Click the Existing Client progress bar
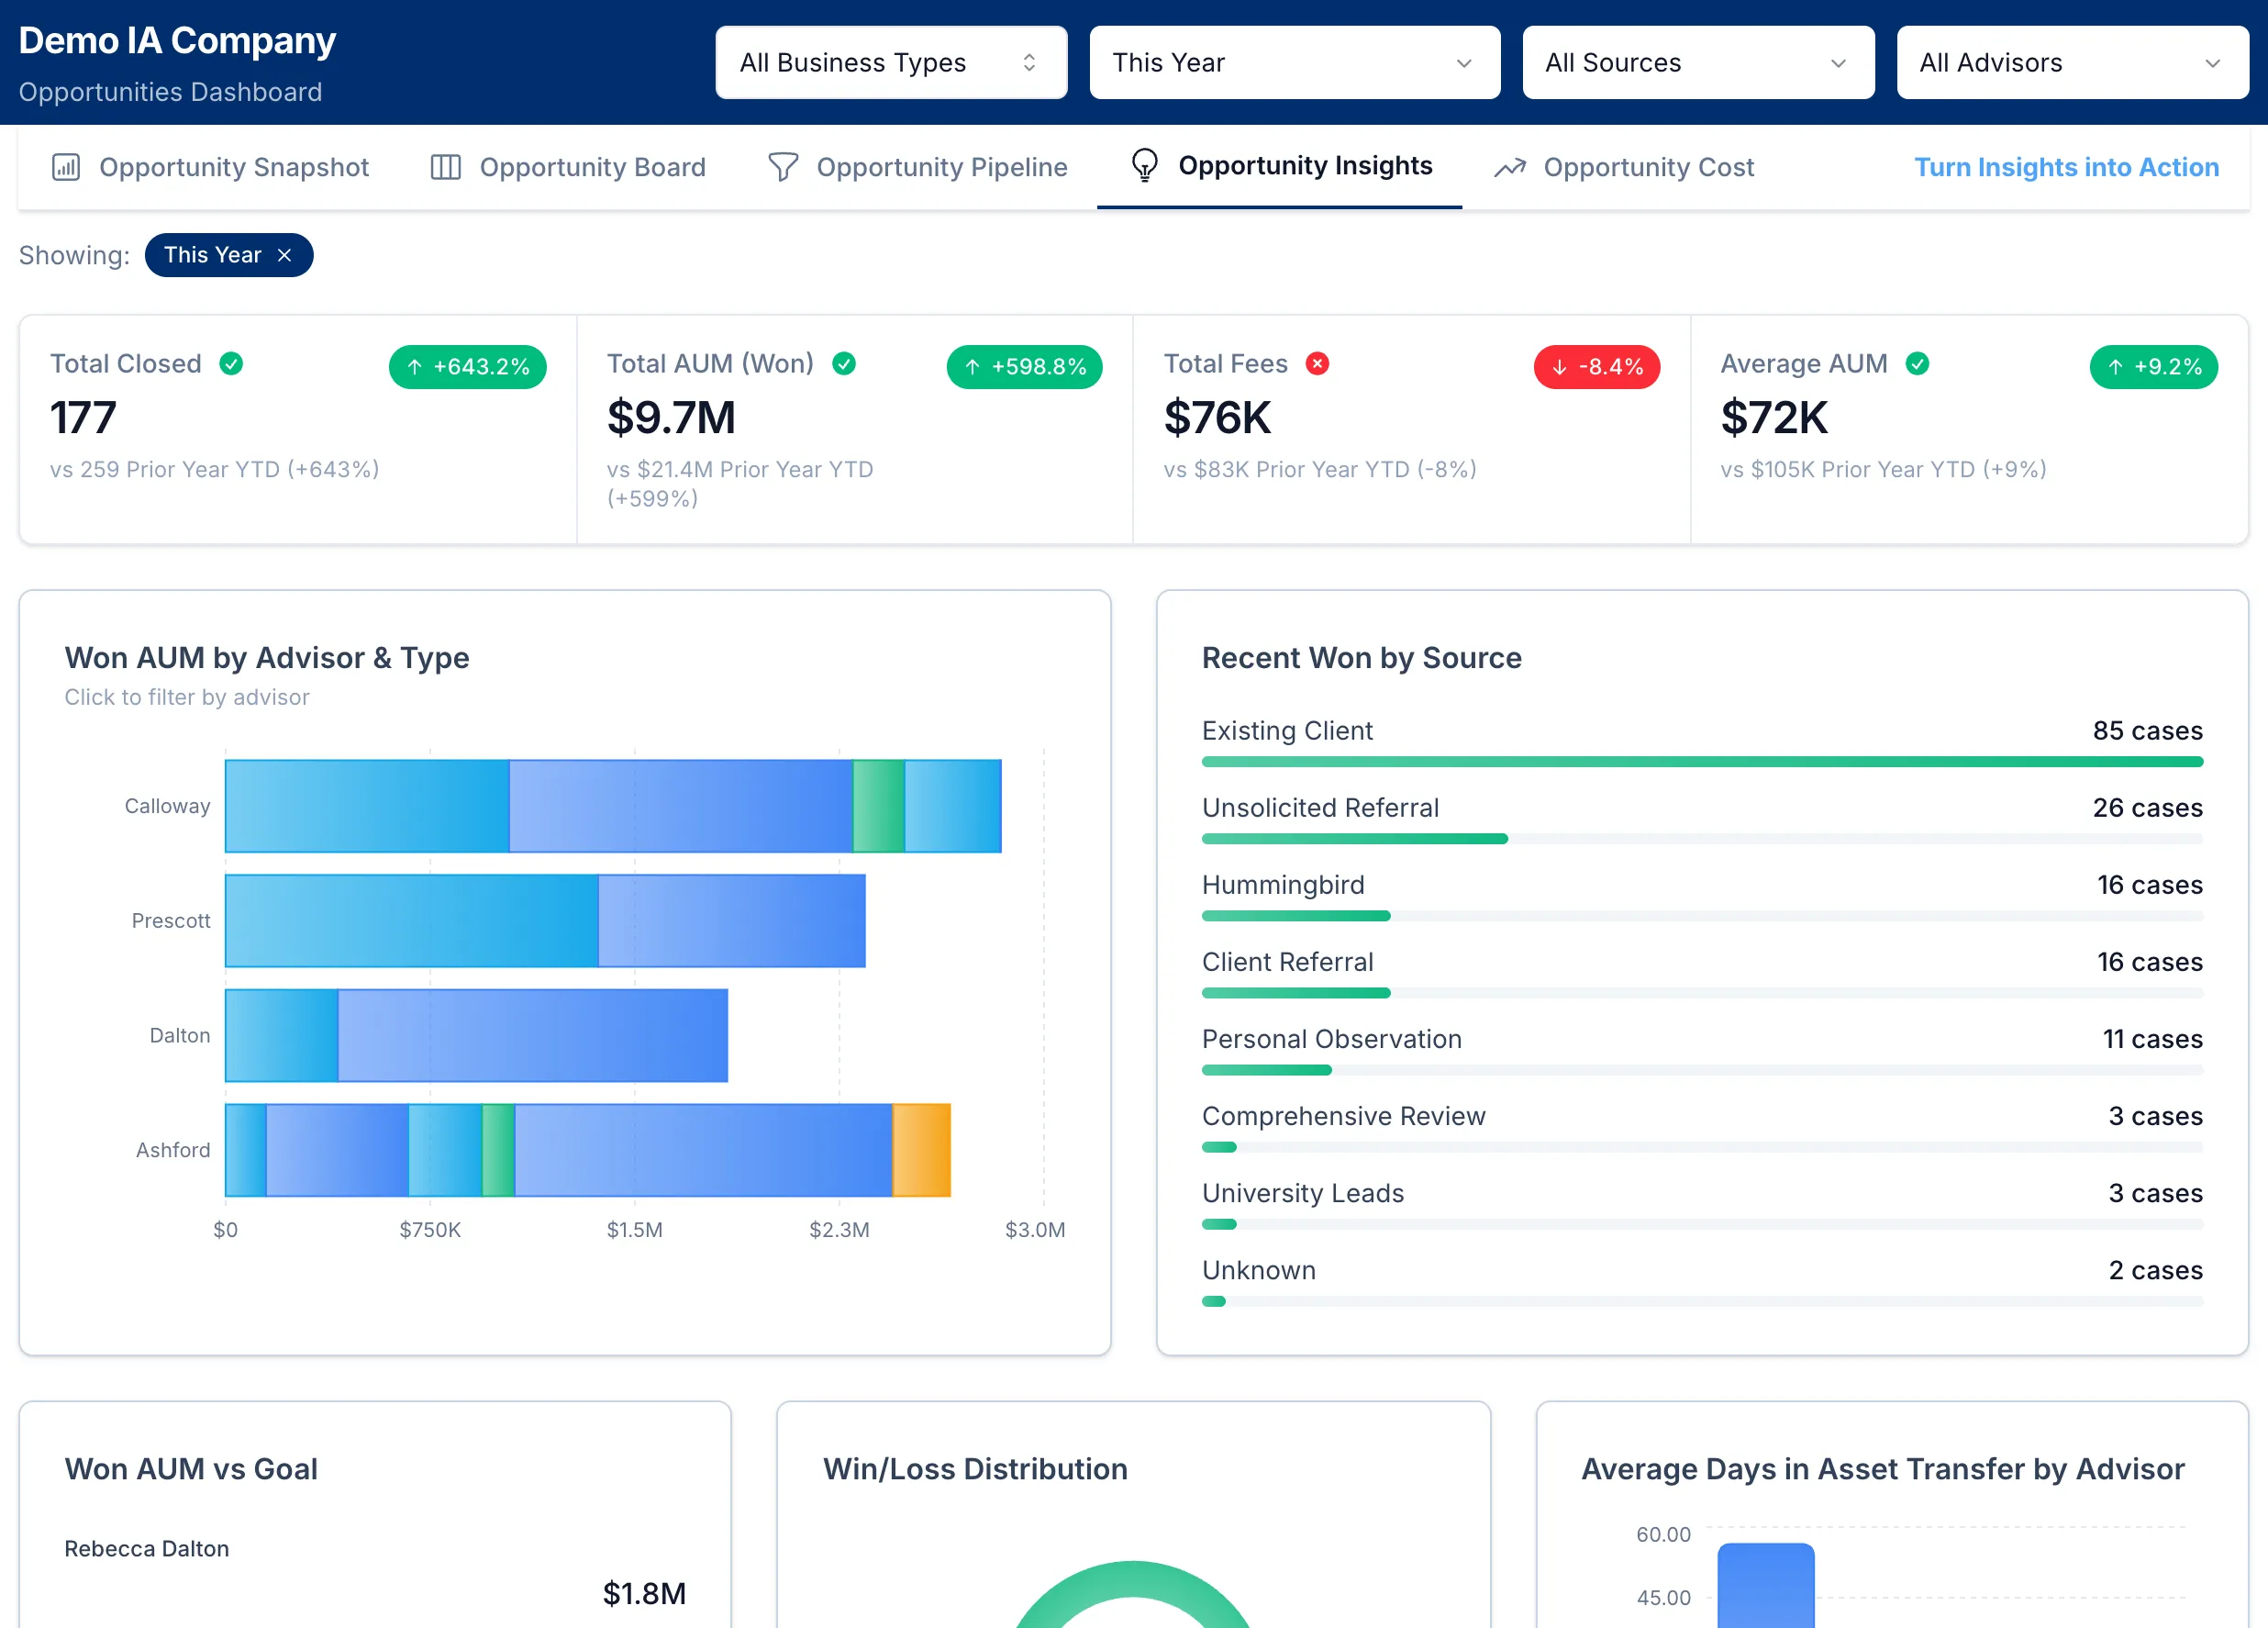2268x1628 pixels. (x=1702, y=762)
